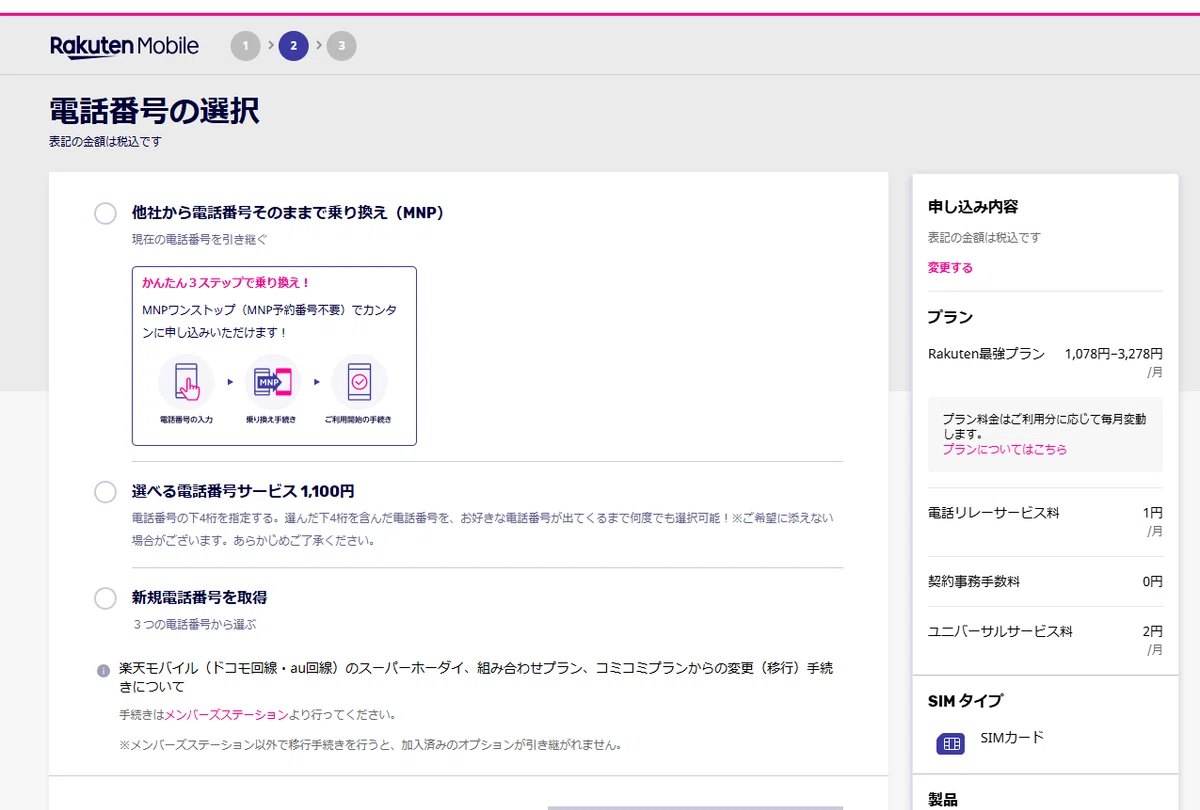The image size is (1200, 810).
Task: Click the MNP 乗り換え手続き icon
Action: (273, 382)
